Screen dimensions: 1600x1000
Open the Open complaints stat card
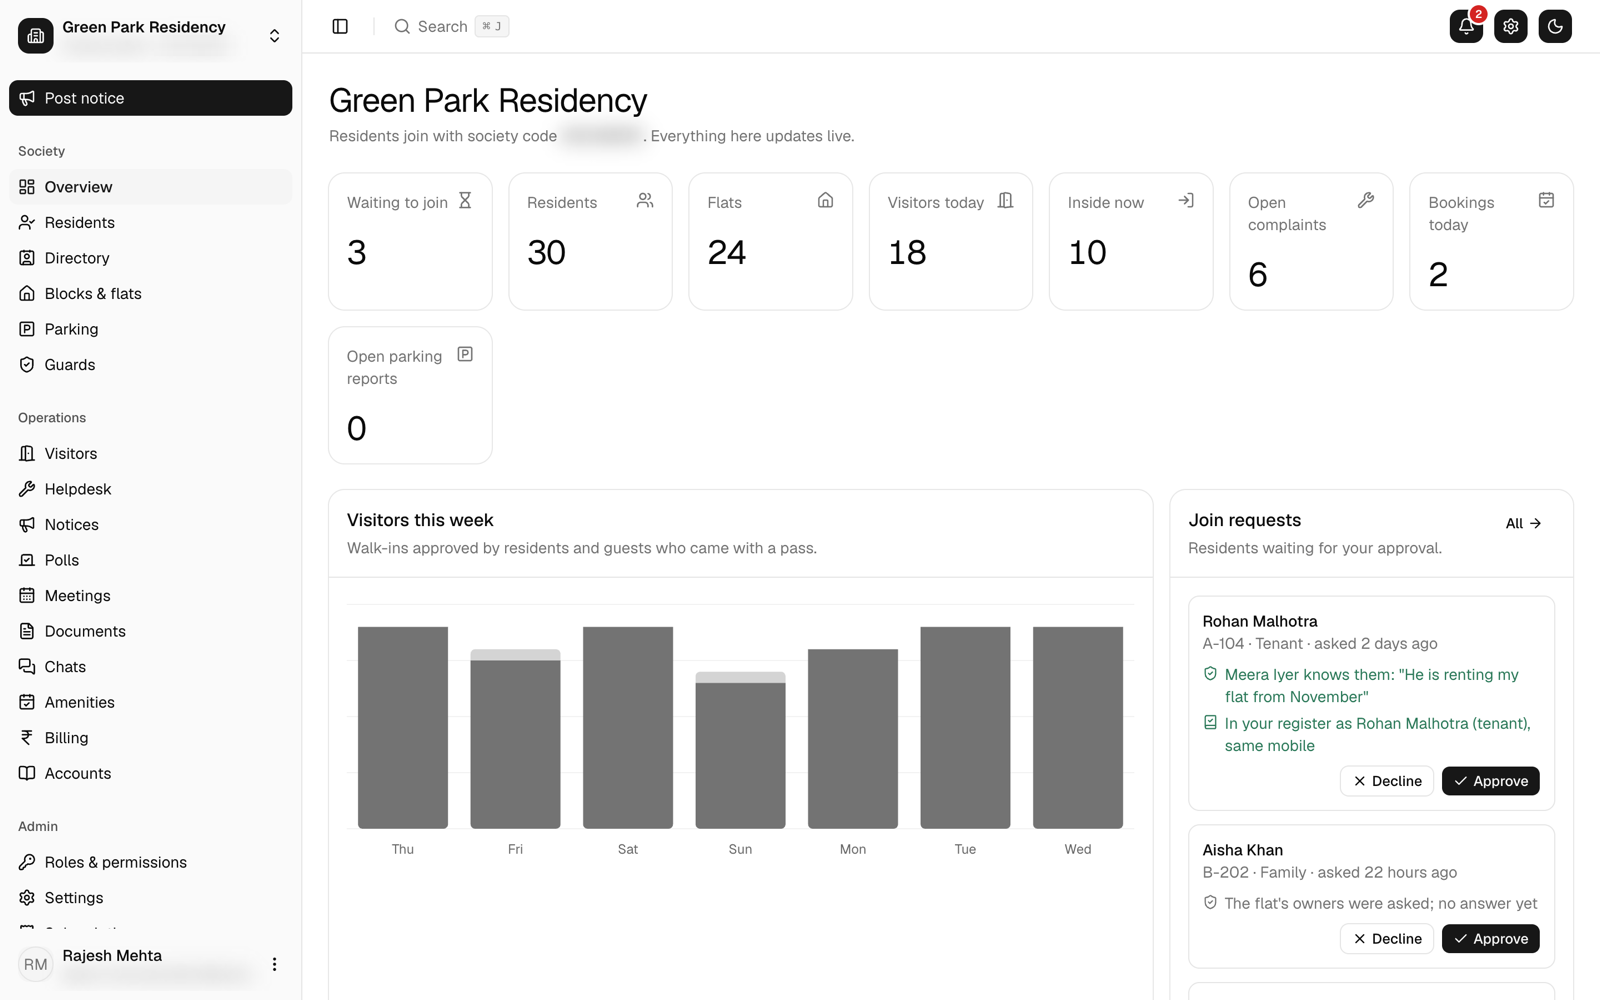[x=1311, y=242]
